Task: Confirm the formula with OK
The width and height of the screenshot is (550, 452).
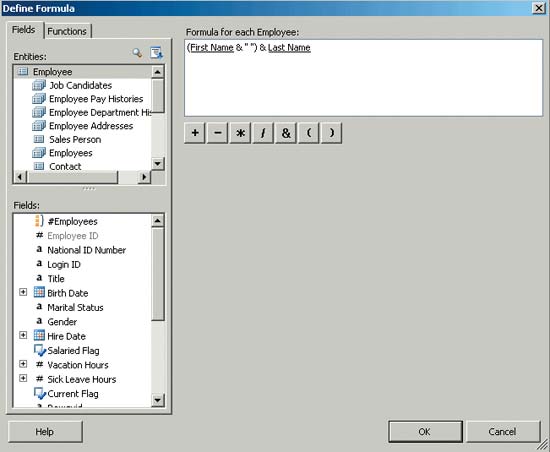Action: (425, 432)
